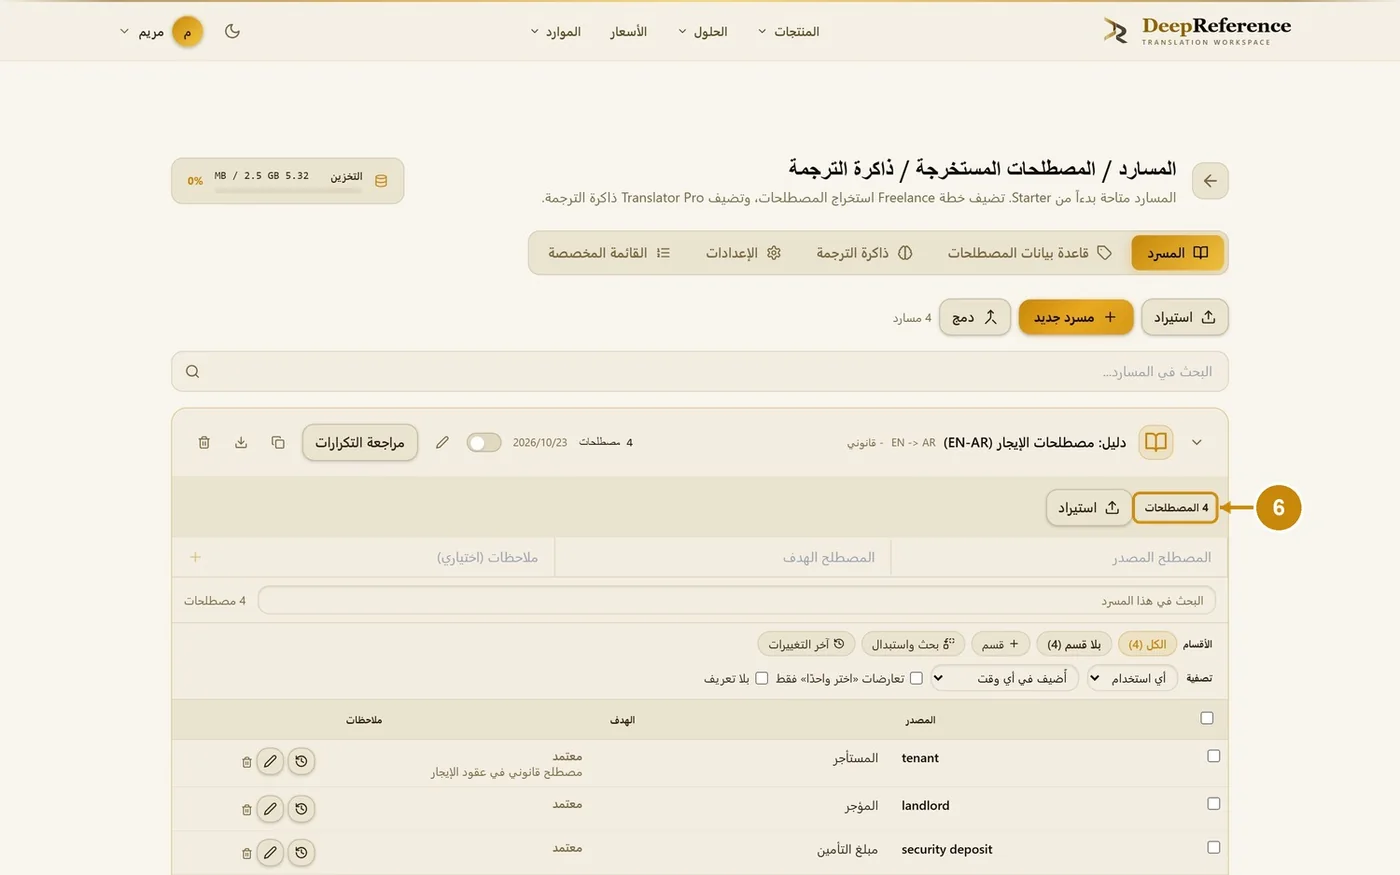Viewport: 1400px width, 875px height.
Task: Toggle dark mode moon icon
Action: pos(232,31)
